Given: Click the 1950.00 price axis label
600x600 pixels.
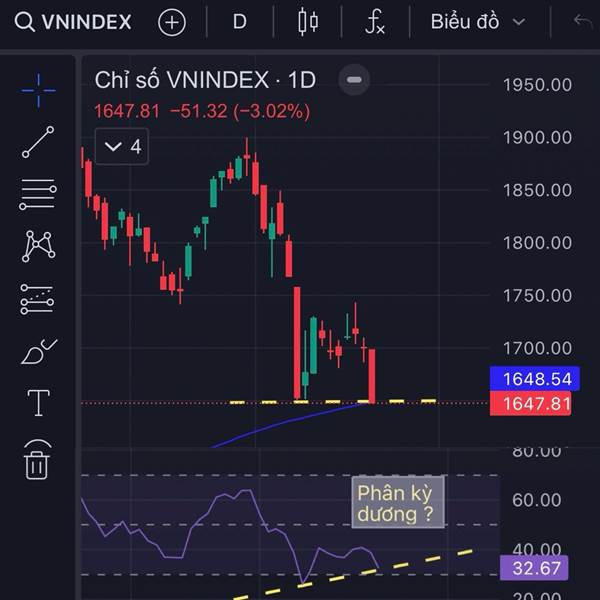Looking at the screenshot, I should coord(537,85).
